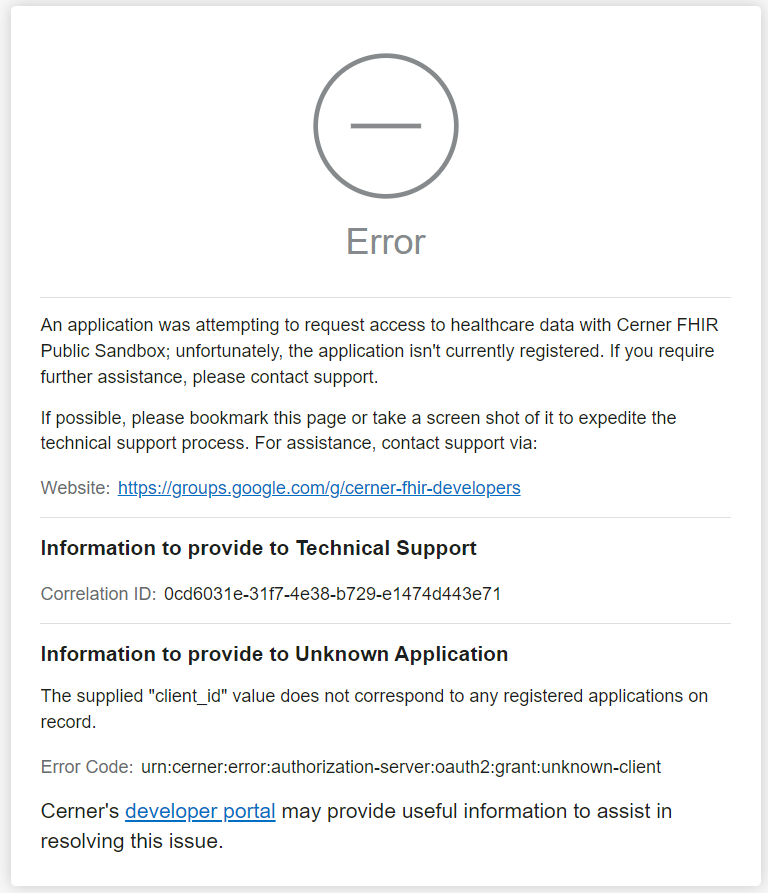Click 'Information to provide to Technical Support' heading
The width and height of the screenshot is (768, 893).
click(258, 548)
